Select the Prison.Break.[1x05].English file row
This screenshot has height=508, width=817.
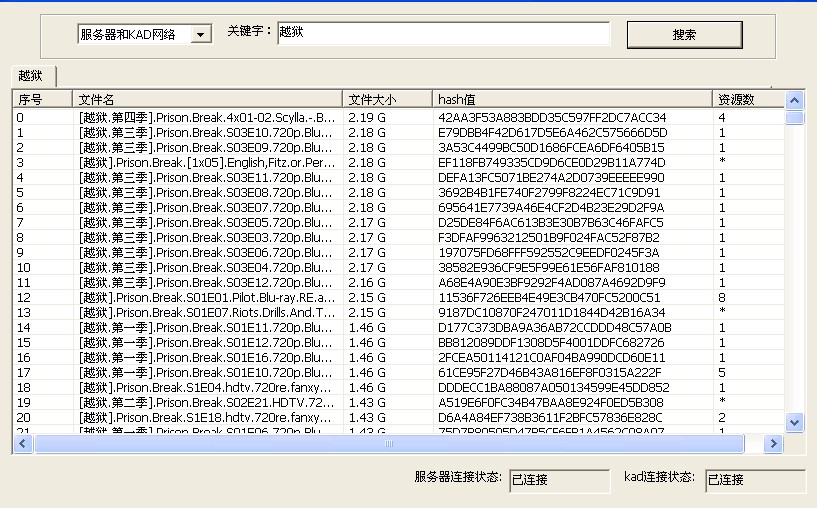coord(398,163)
